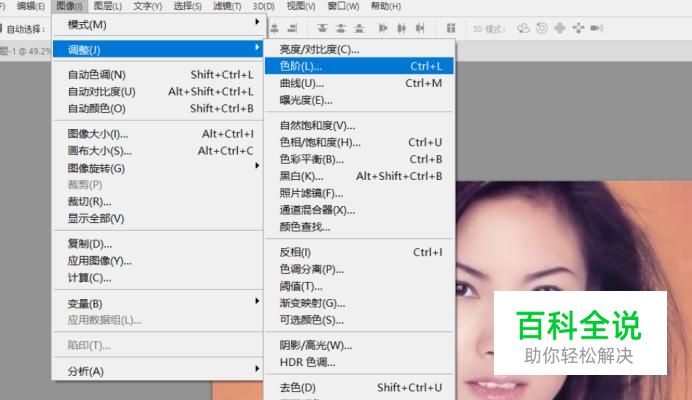Select the 3D pan object icon
This screenshot has height=400, width=692.
[x=560, y=28]
